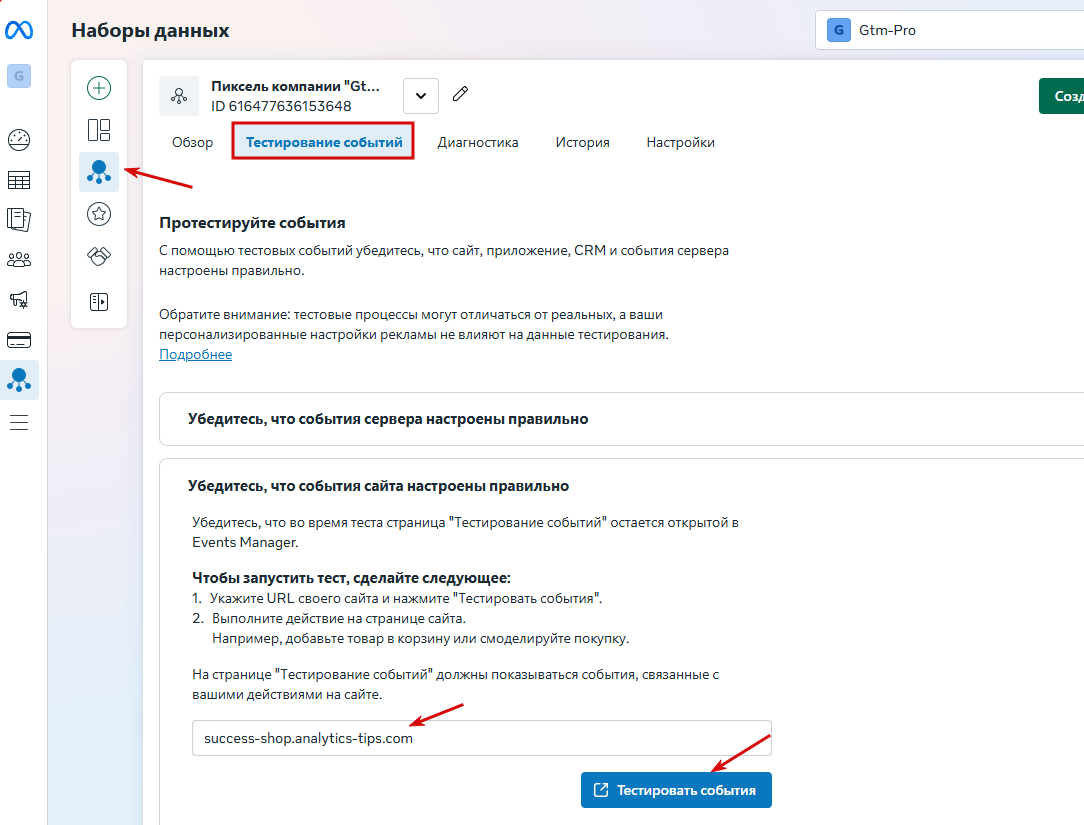The height and width of the screenshot is (825, 1084).
Task: Open the overview layout panel icon
Action: [x=99, y=130]
